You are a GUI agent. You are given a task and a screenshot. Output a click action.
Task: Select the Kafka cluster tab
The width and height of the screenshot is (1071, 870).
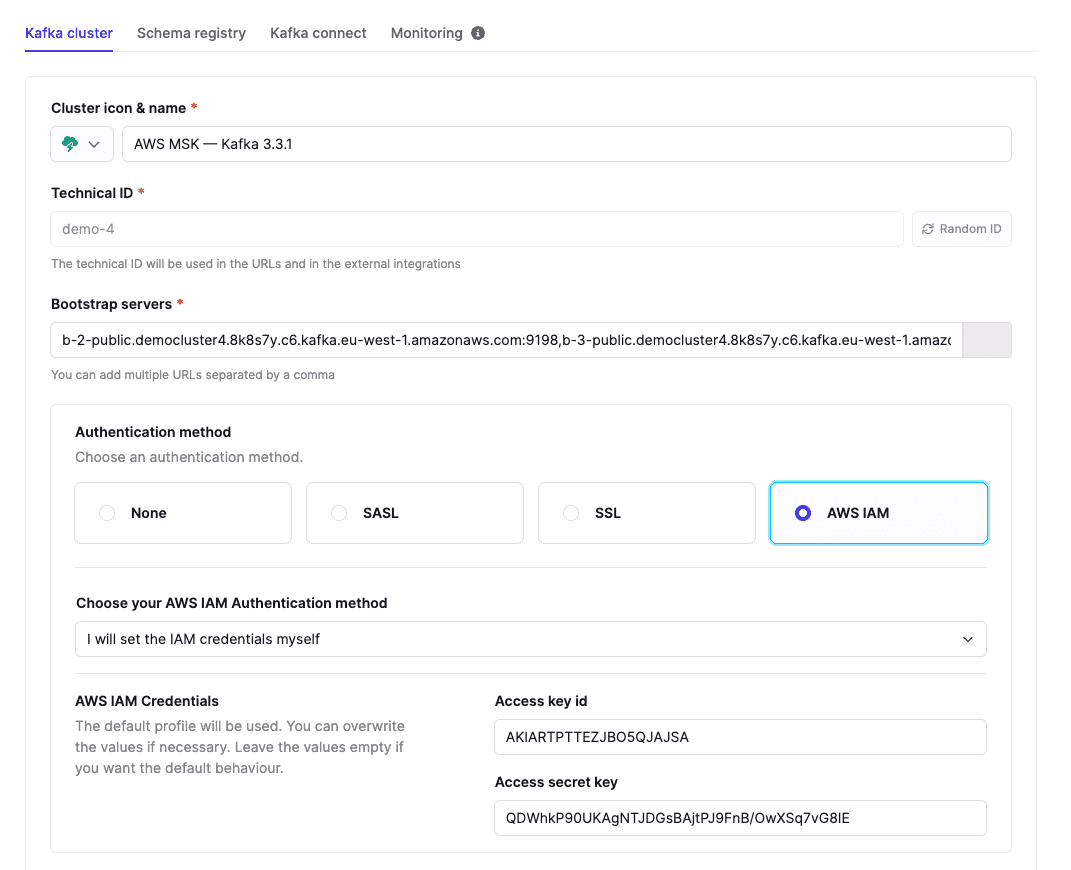click(x=68, y=33)
